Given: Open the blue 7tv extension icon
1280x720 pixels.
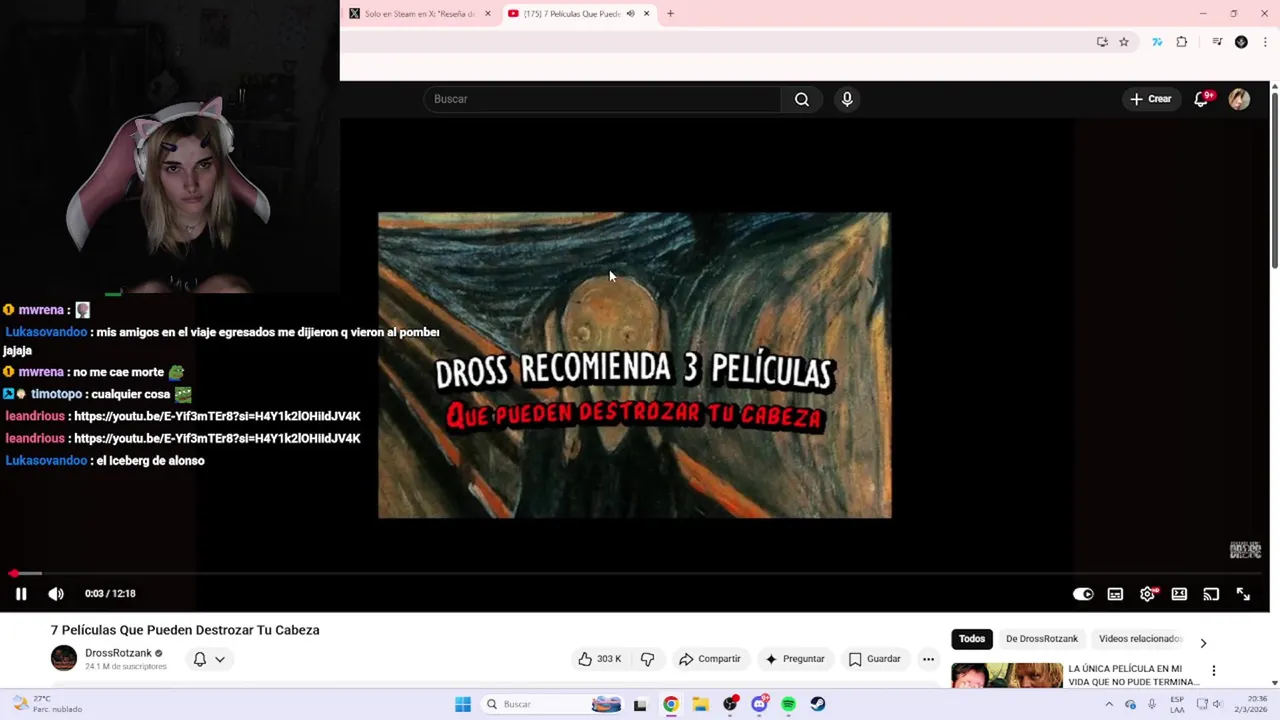Looking at the screenshot, I should pyautogui.click(x=1157, y=42).
